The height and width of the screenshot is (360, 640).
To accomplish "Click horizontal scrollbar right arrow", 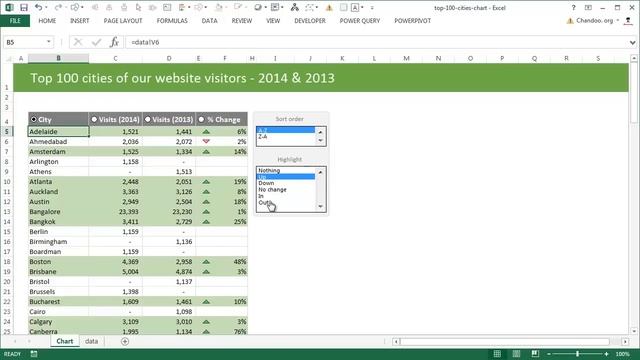I will 625,341.
